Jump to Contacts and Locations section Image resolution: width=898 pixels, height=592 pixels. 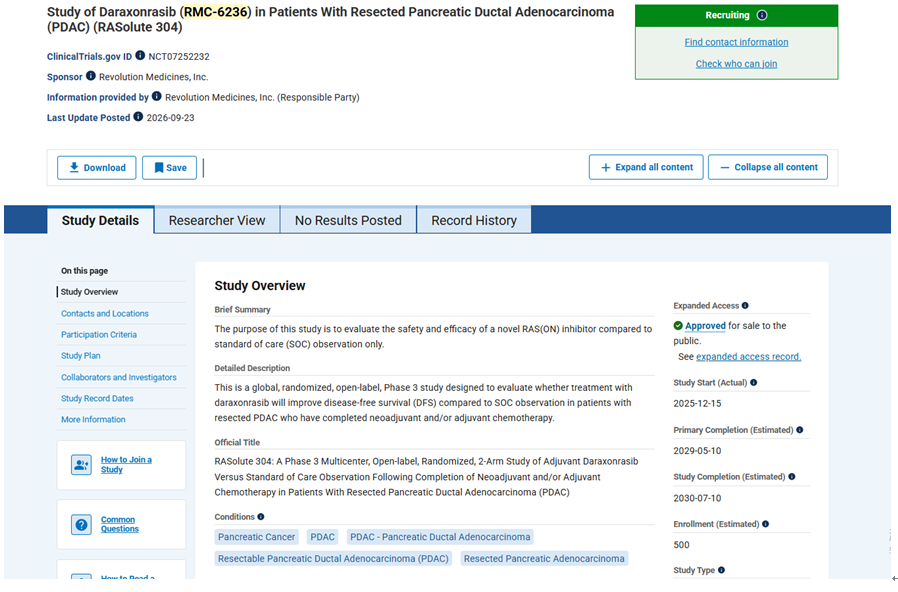click(105, 314)
